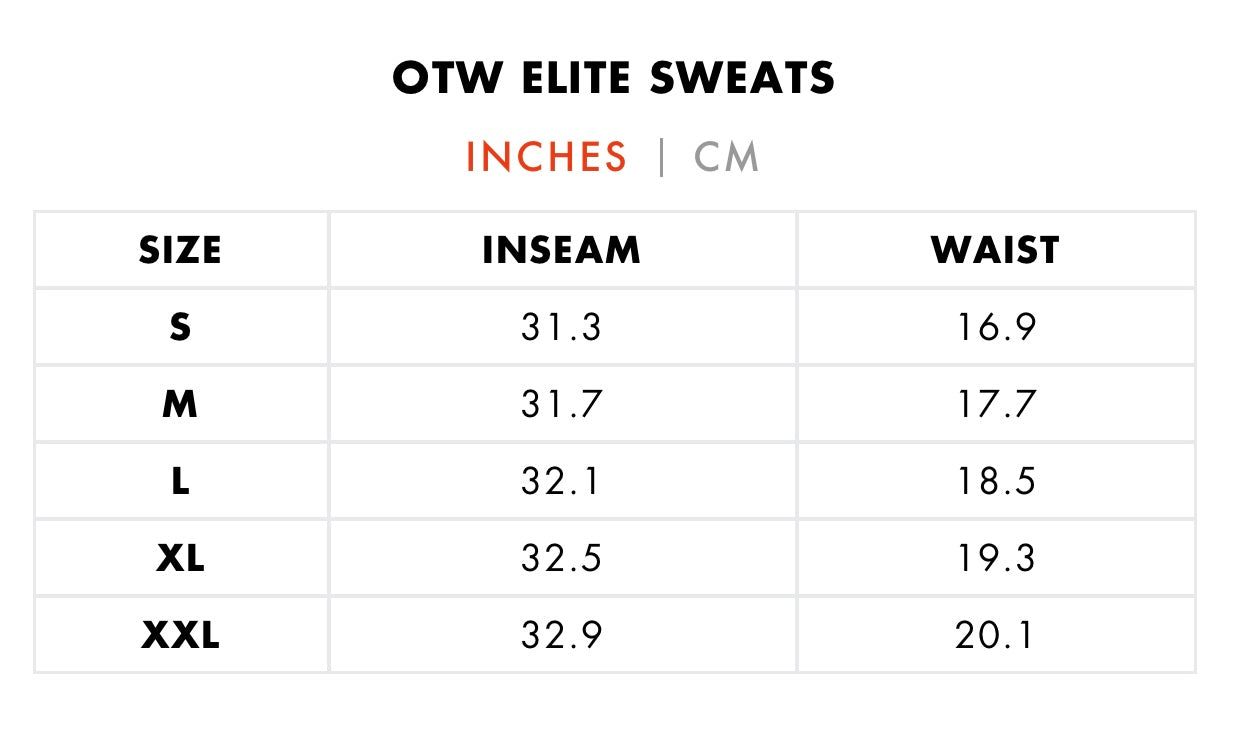Click the 32.5 inseam value
1236x734 pixels.
561,558
